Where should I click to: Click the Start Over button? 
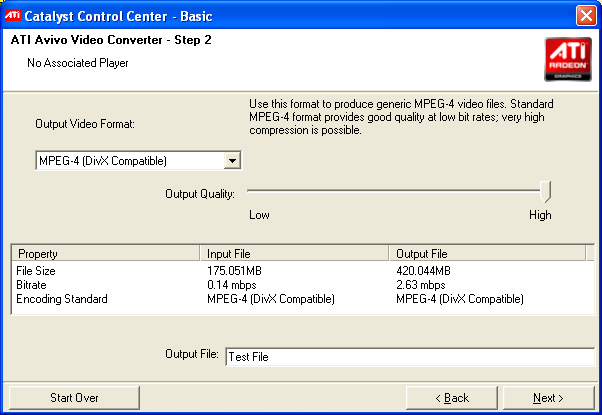click(74, 398)
